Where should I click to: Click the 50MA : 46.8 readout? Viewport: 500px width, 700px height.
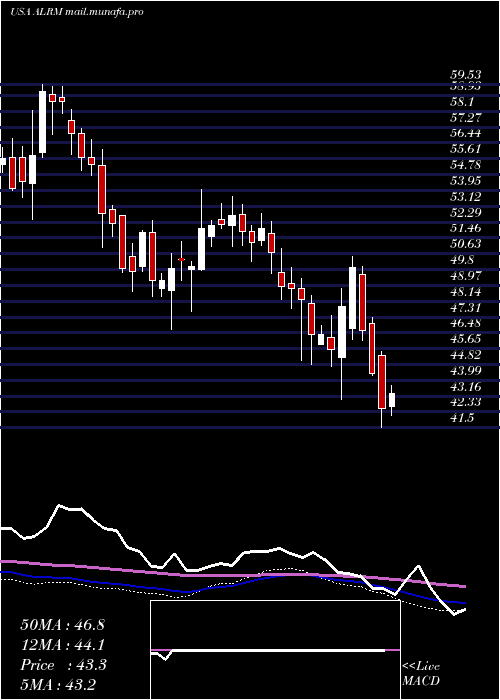[x=62, y=625]
